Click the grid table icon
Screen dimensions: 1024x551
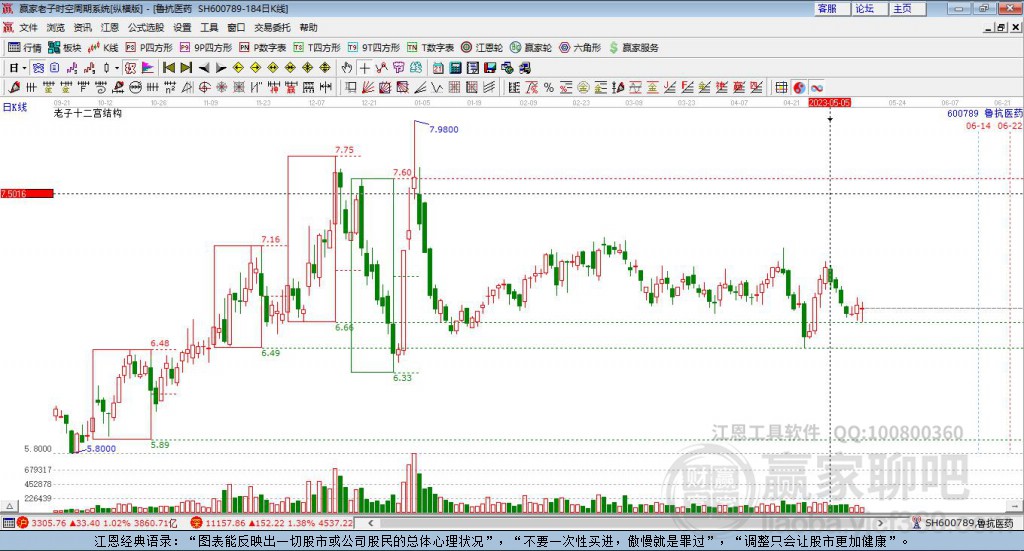[x=781, y=87]
